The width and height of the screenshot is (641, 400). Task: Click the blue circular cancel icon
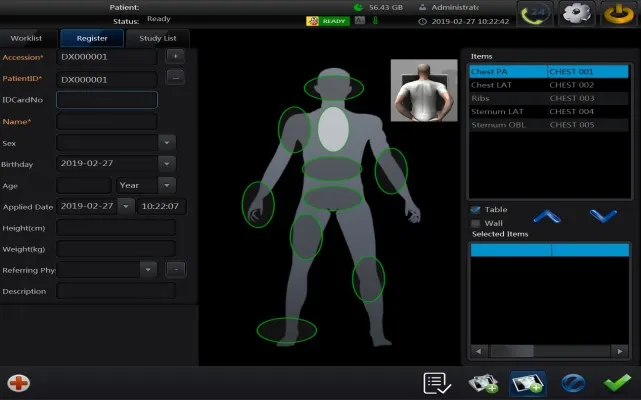(x=572, y=382)
